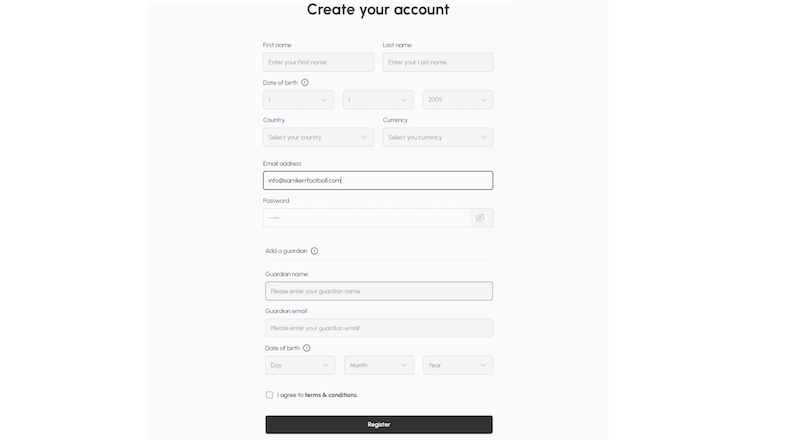
Task: Click the Add a guardian info icon
Action: pyautogui.click(x=314, y=251)
